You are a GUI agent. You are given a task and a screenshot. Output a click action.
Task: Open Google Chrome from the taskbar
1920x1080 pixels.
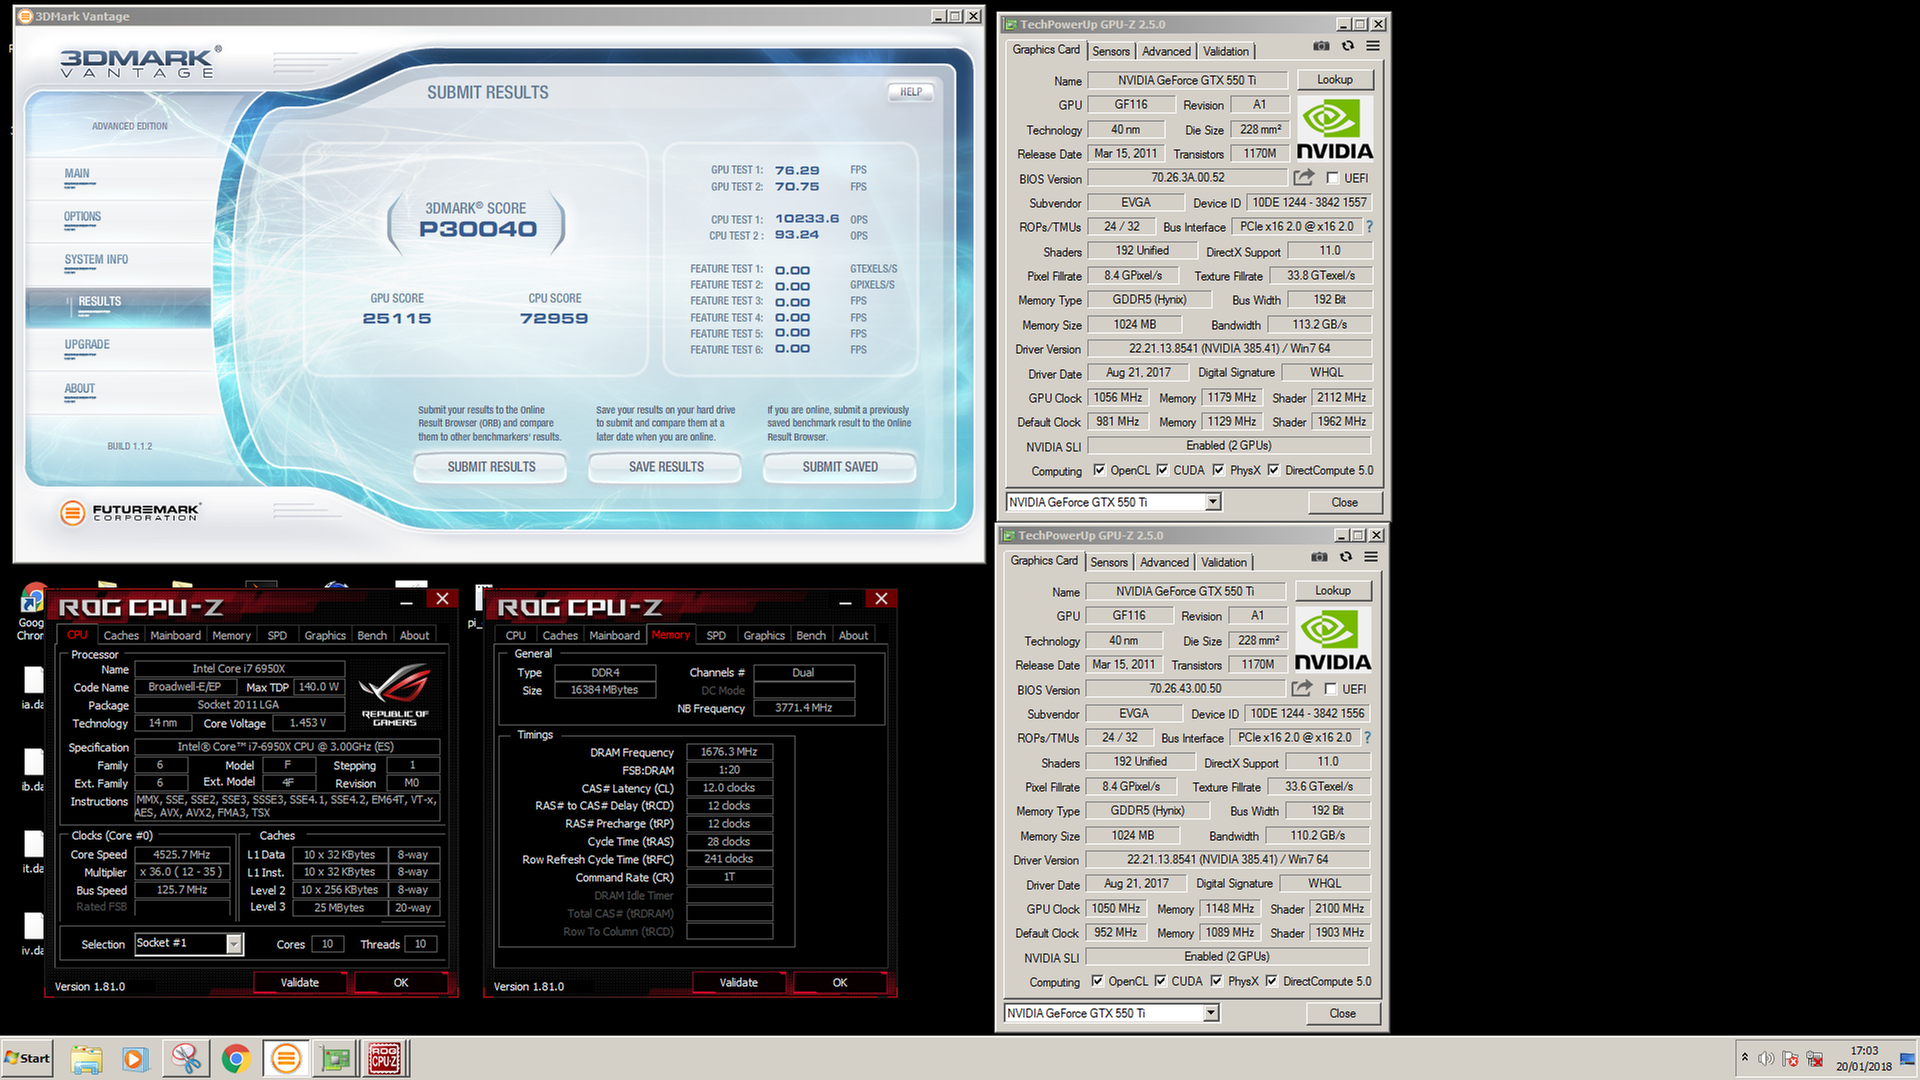click(x=236, y=1058)
